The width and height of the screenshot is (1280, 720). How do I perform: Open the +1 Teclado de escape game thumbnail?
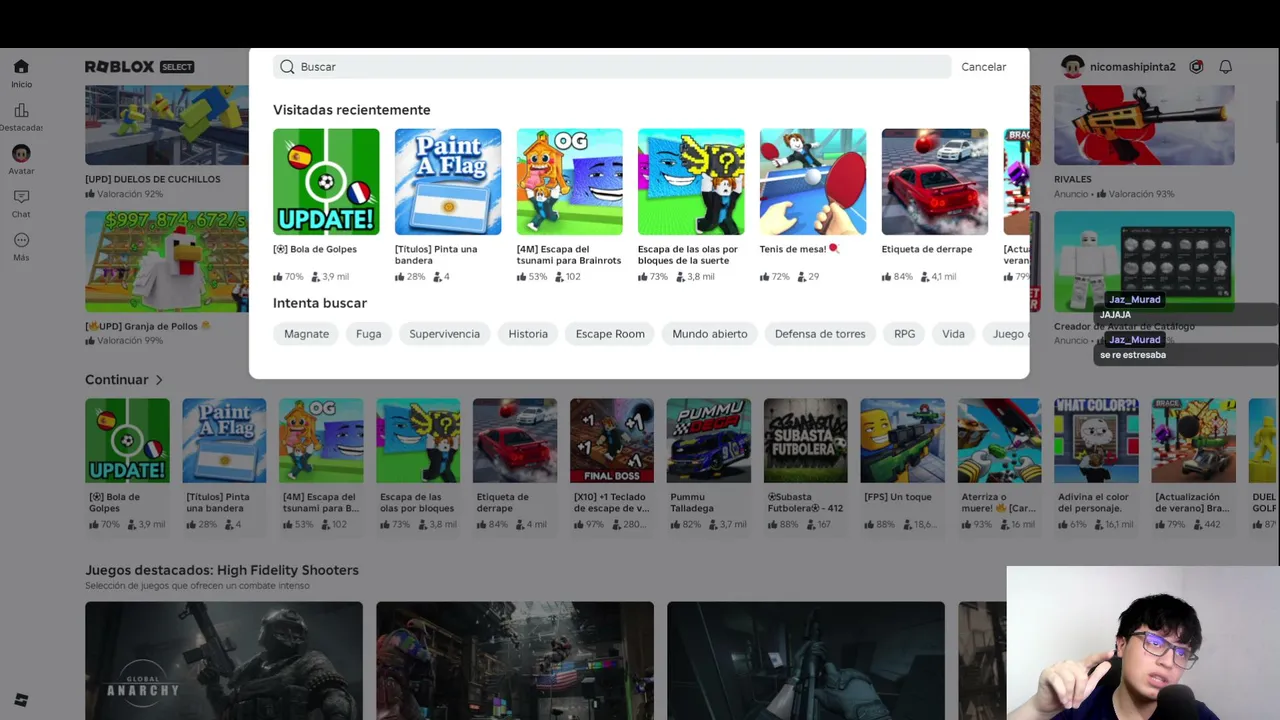click(612, 441)
